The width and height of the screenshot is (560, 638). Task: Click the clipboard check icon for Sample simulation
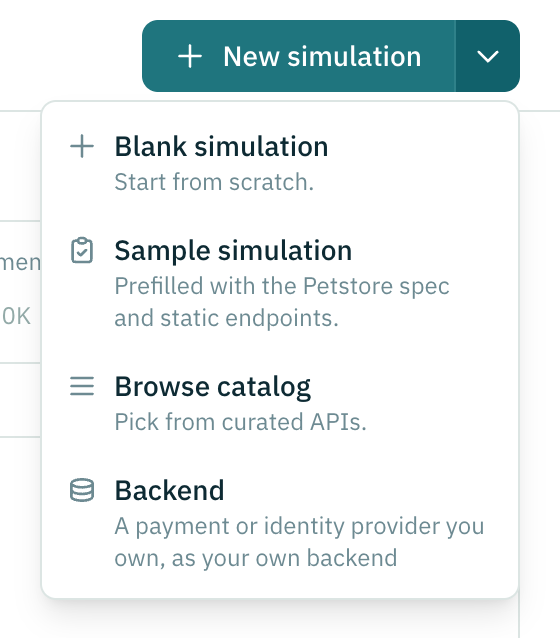(82, 250)
